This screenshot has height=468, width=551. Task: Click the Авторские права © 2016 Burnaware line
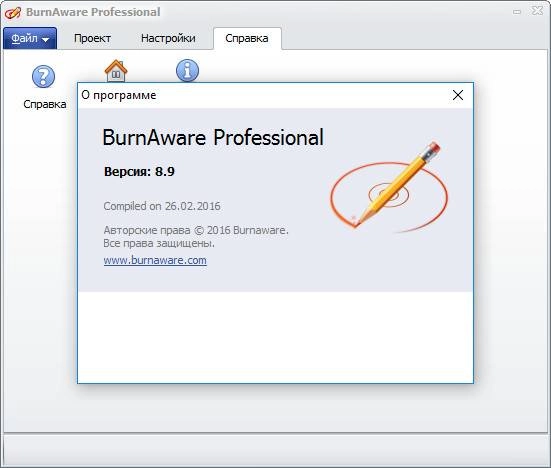pyautogui.click(x=196, y=230)
